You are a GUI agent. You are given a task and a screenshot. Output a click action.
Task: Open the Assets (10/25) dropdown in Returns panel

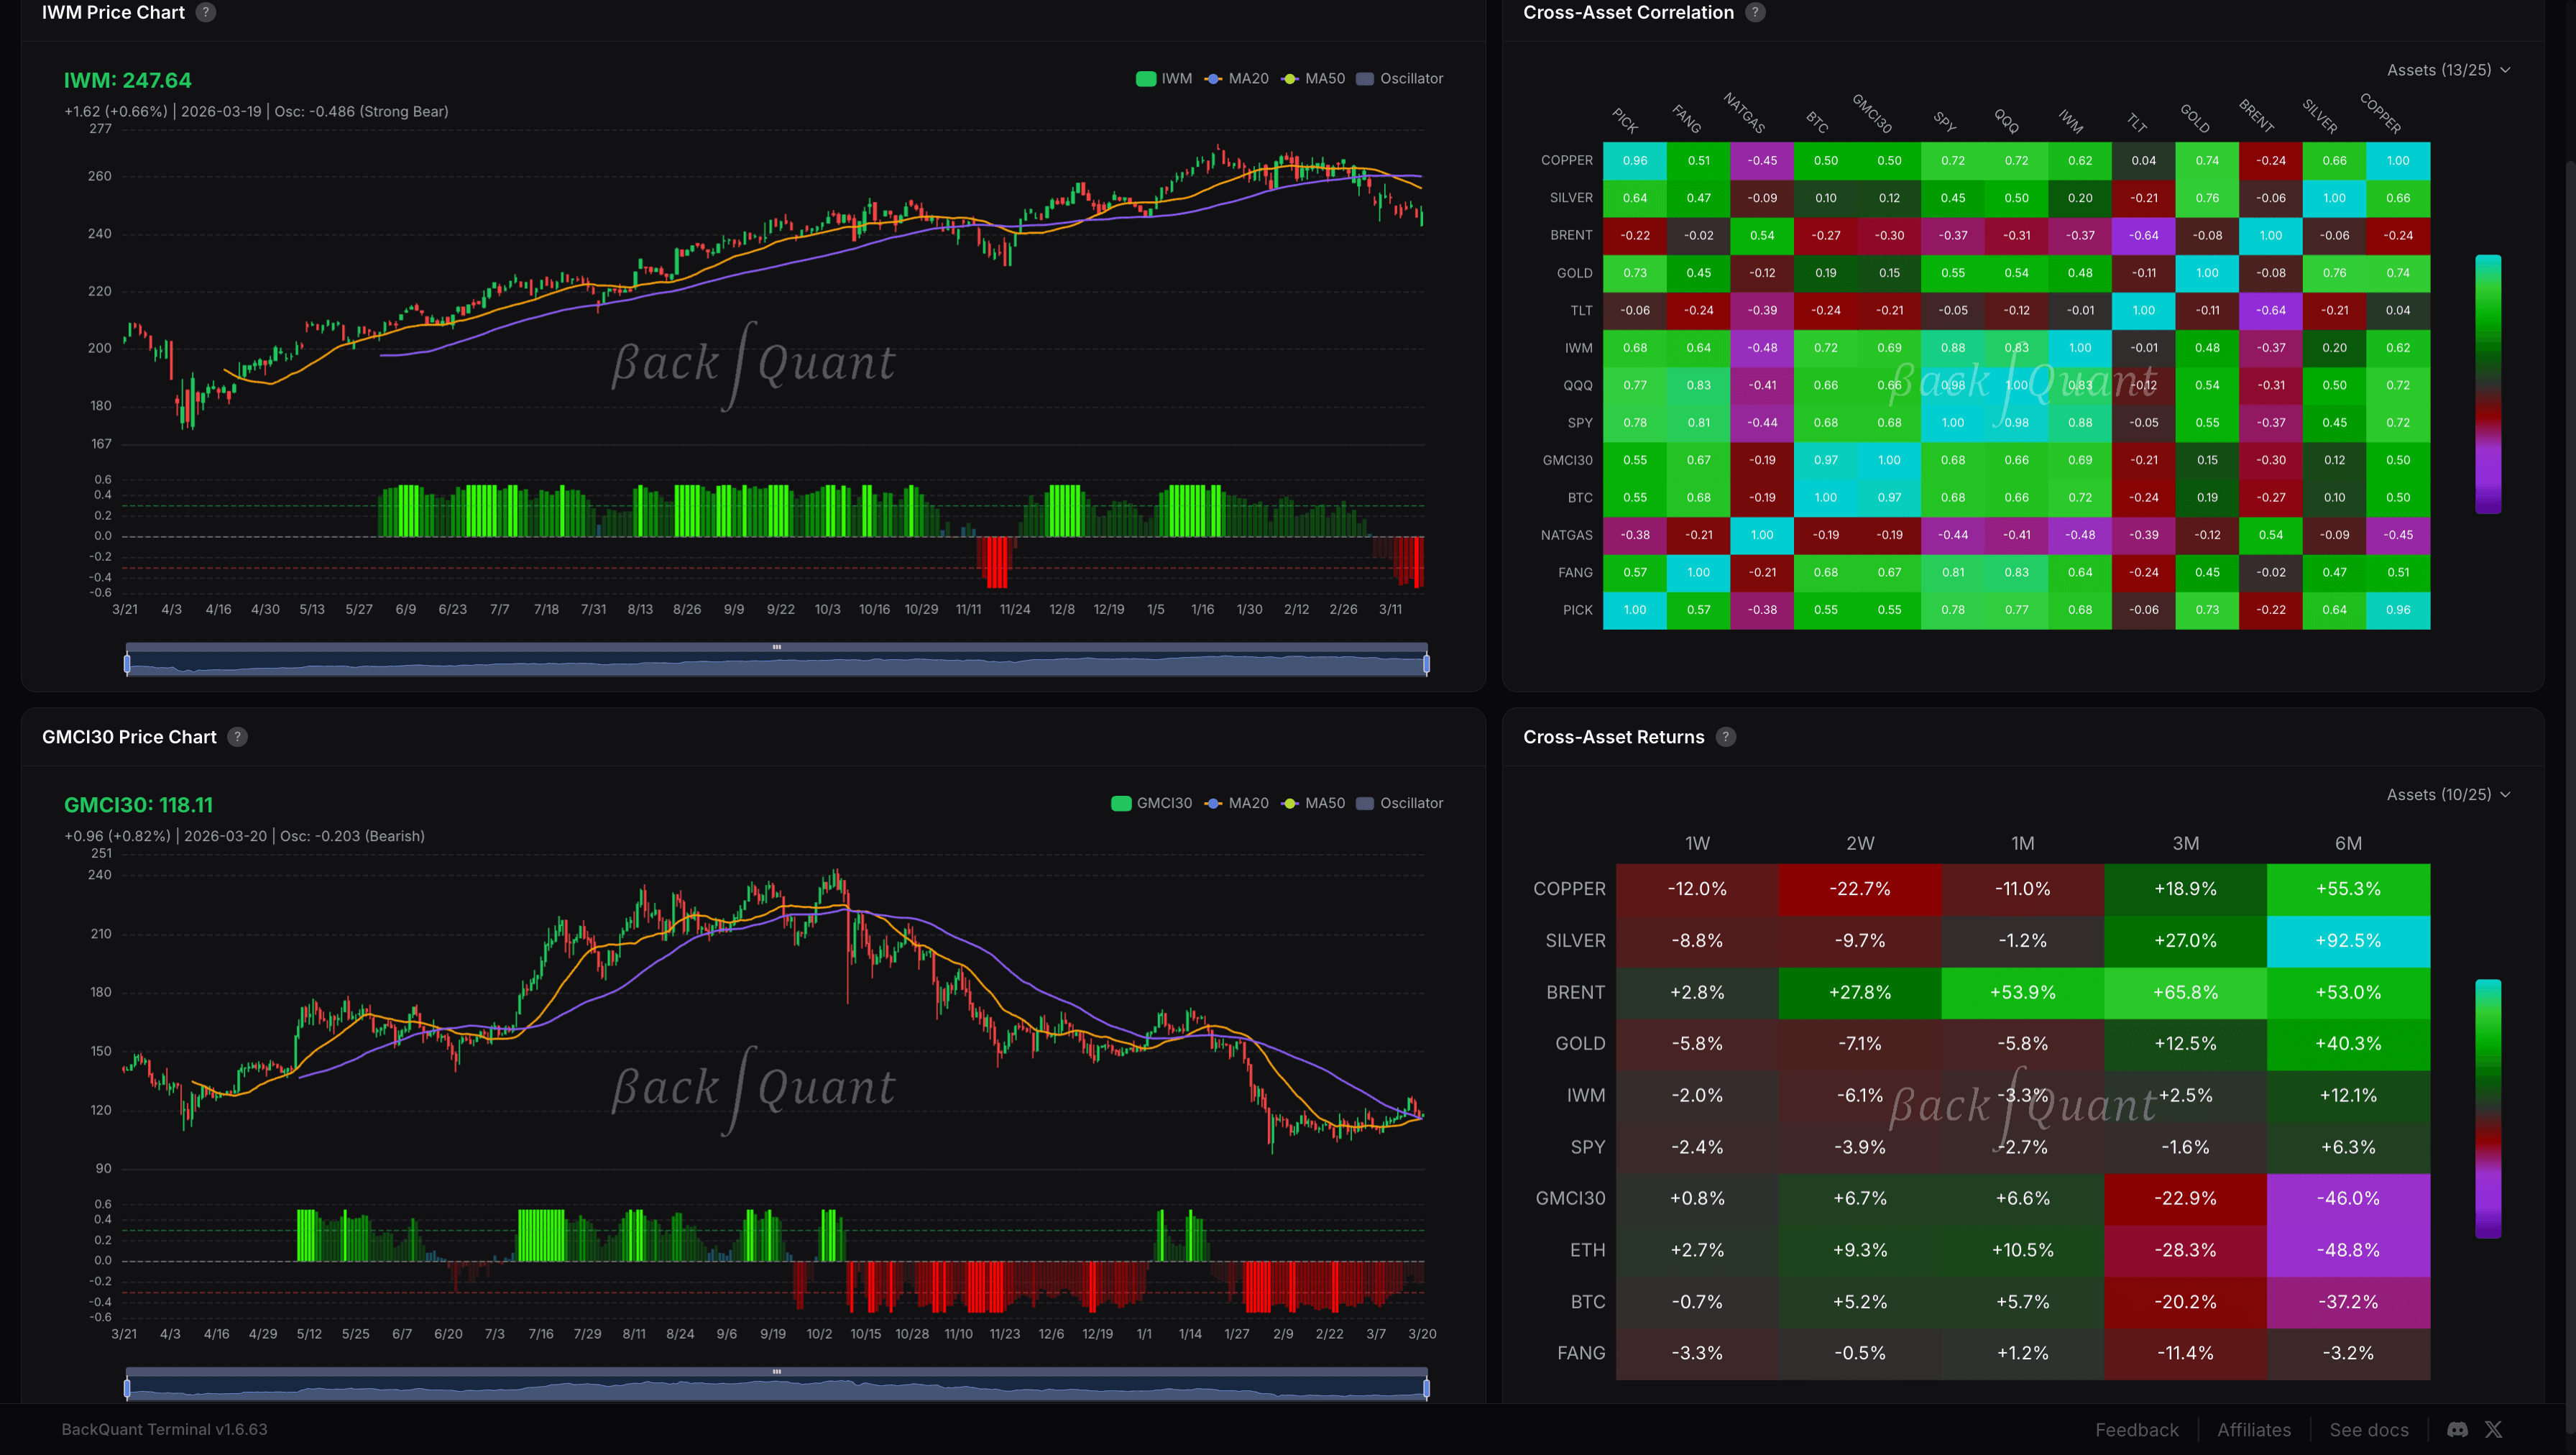[x=2448, y=794]
